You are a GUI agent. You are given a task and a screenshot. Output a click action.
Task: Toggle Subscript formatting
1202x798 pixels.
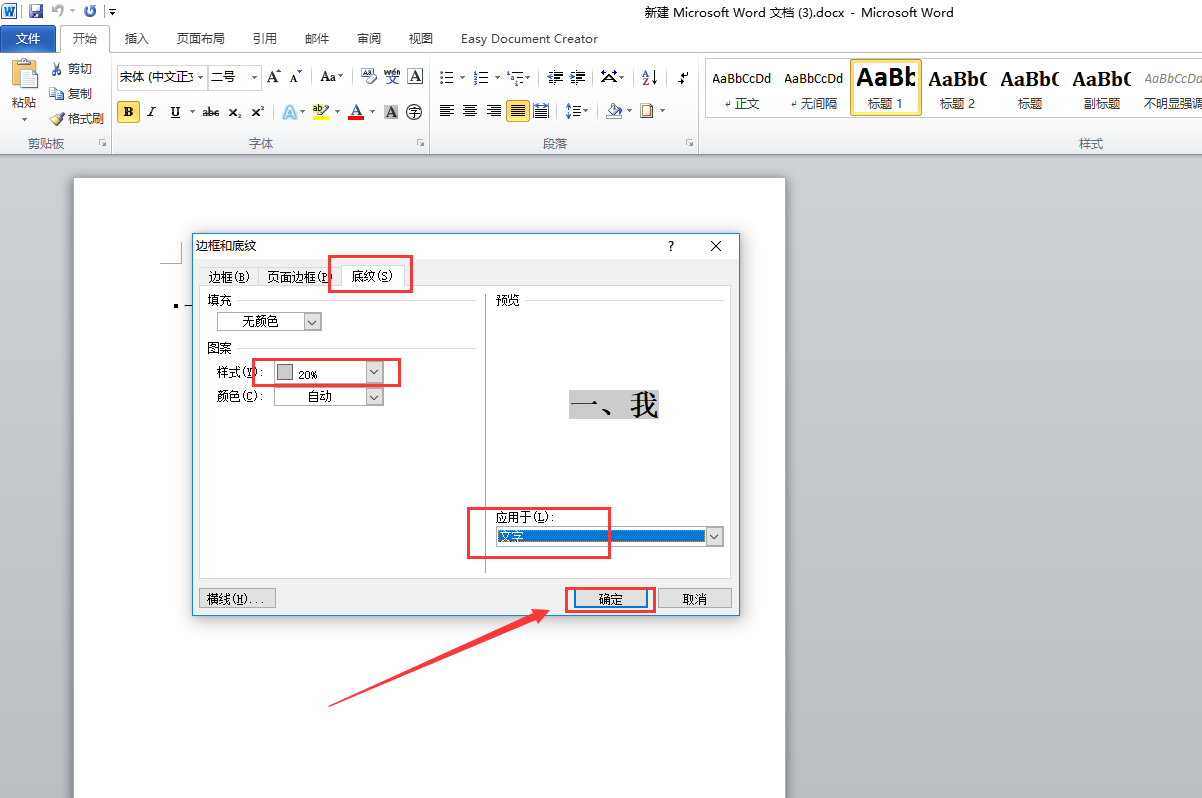click(234, 112)
